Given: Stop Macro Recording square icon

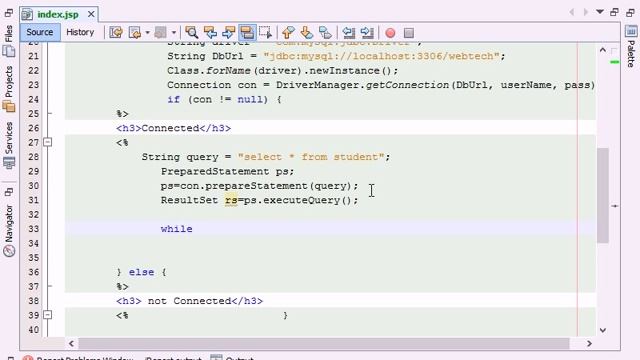Looking at the screenshot, I should 409,33.
